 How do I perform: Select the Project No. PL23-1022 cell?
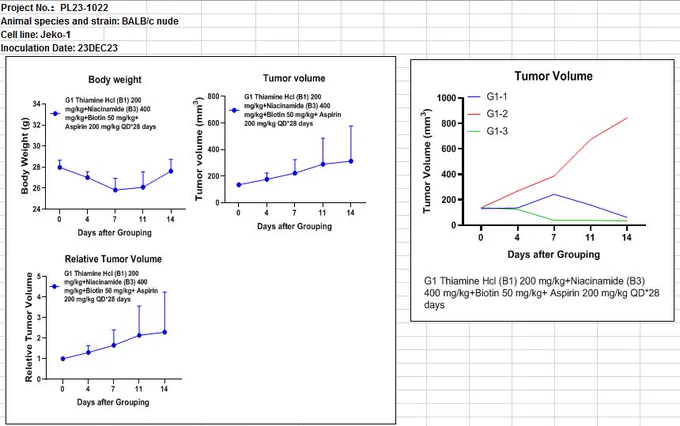55,7
